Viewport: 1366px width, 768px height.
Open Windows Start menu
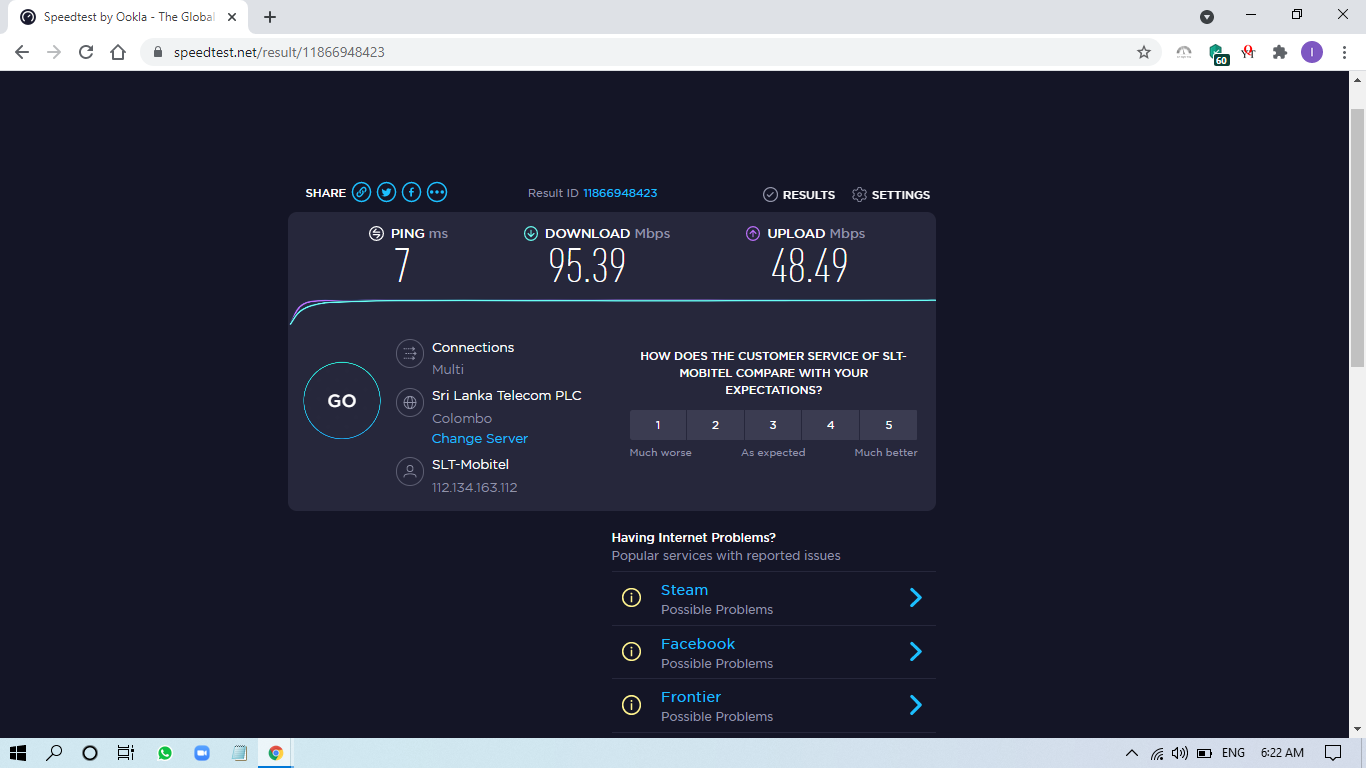coord(17,753)
